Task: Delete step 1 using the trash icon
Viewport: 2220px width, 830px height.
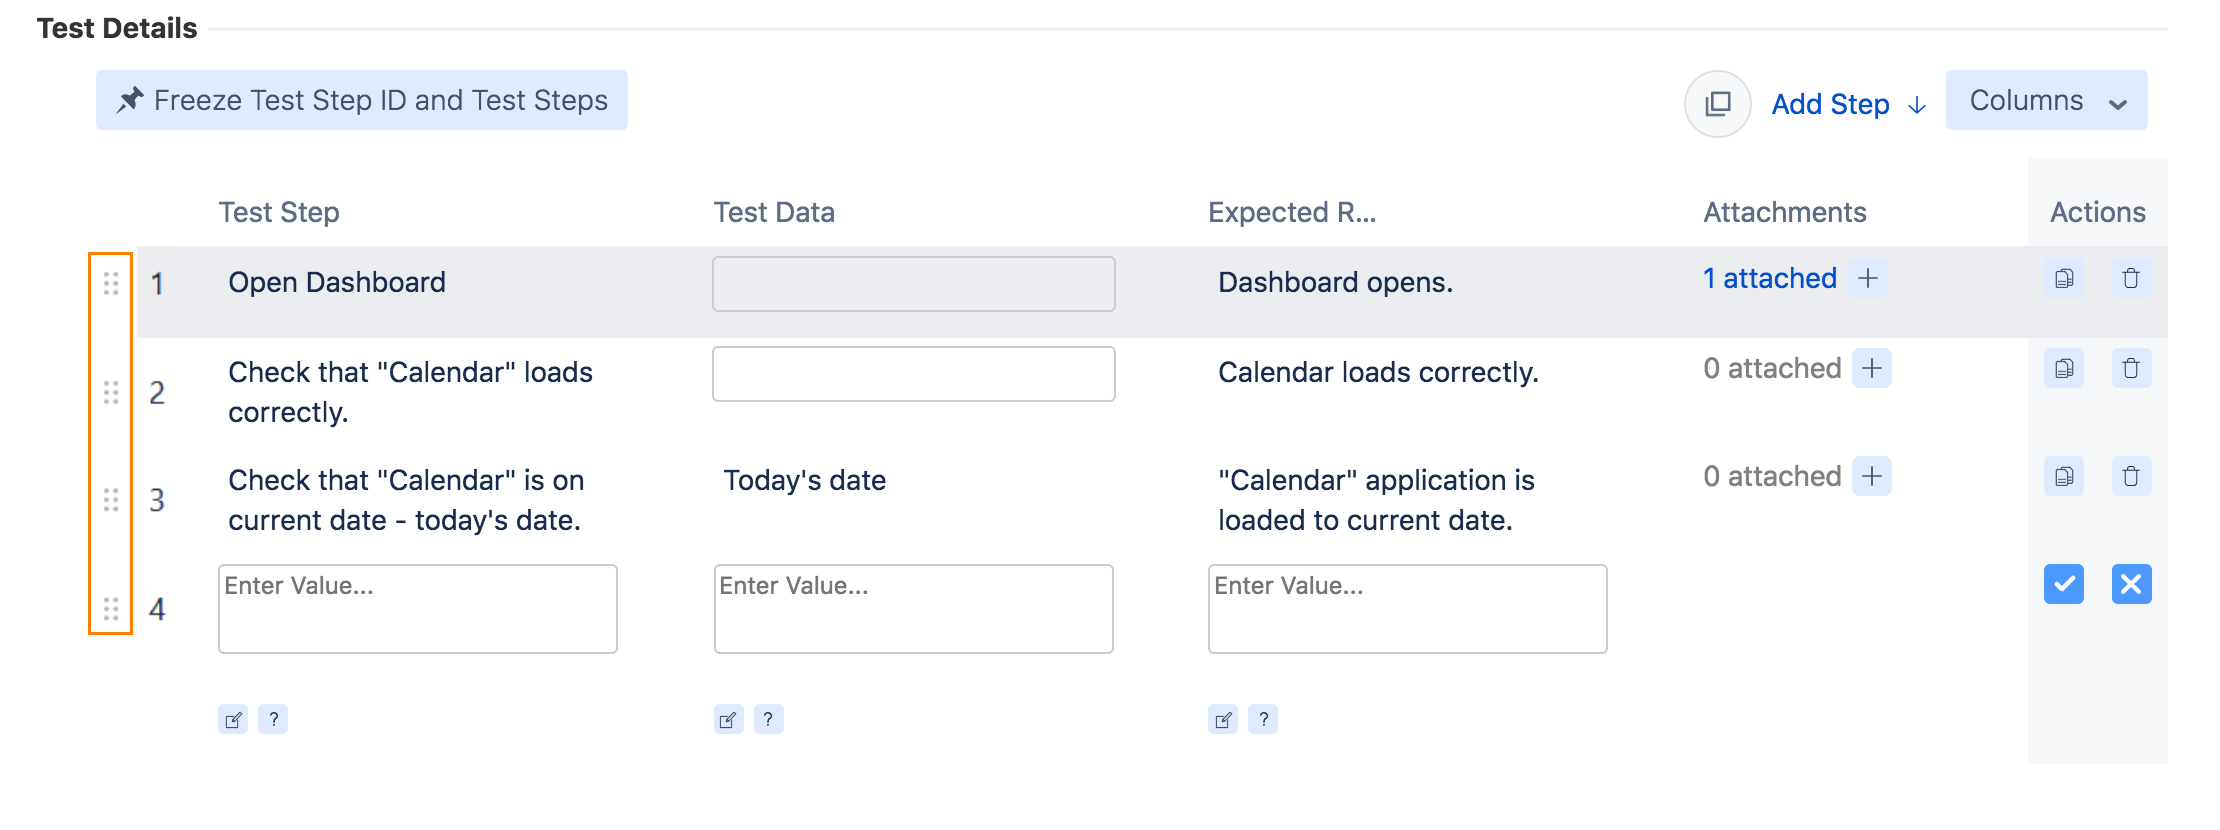Action: pos(2131,279)
